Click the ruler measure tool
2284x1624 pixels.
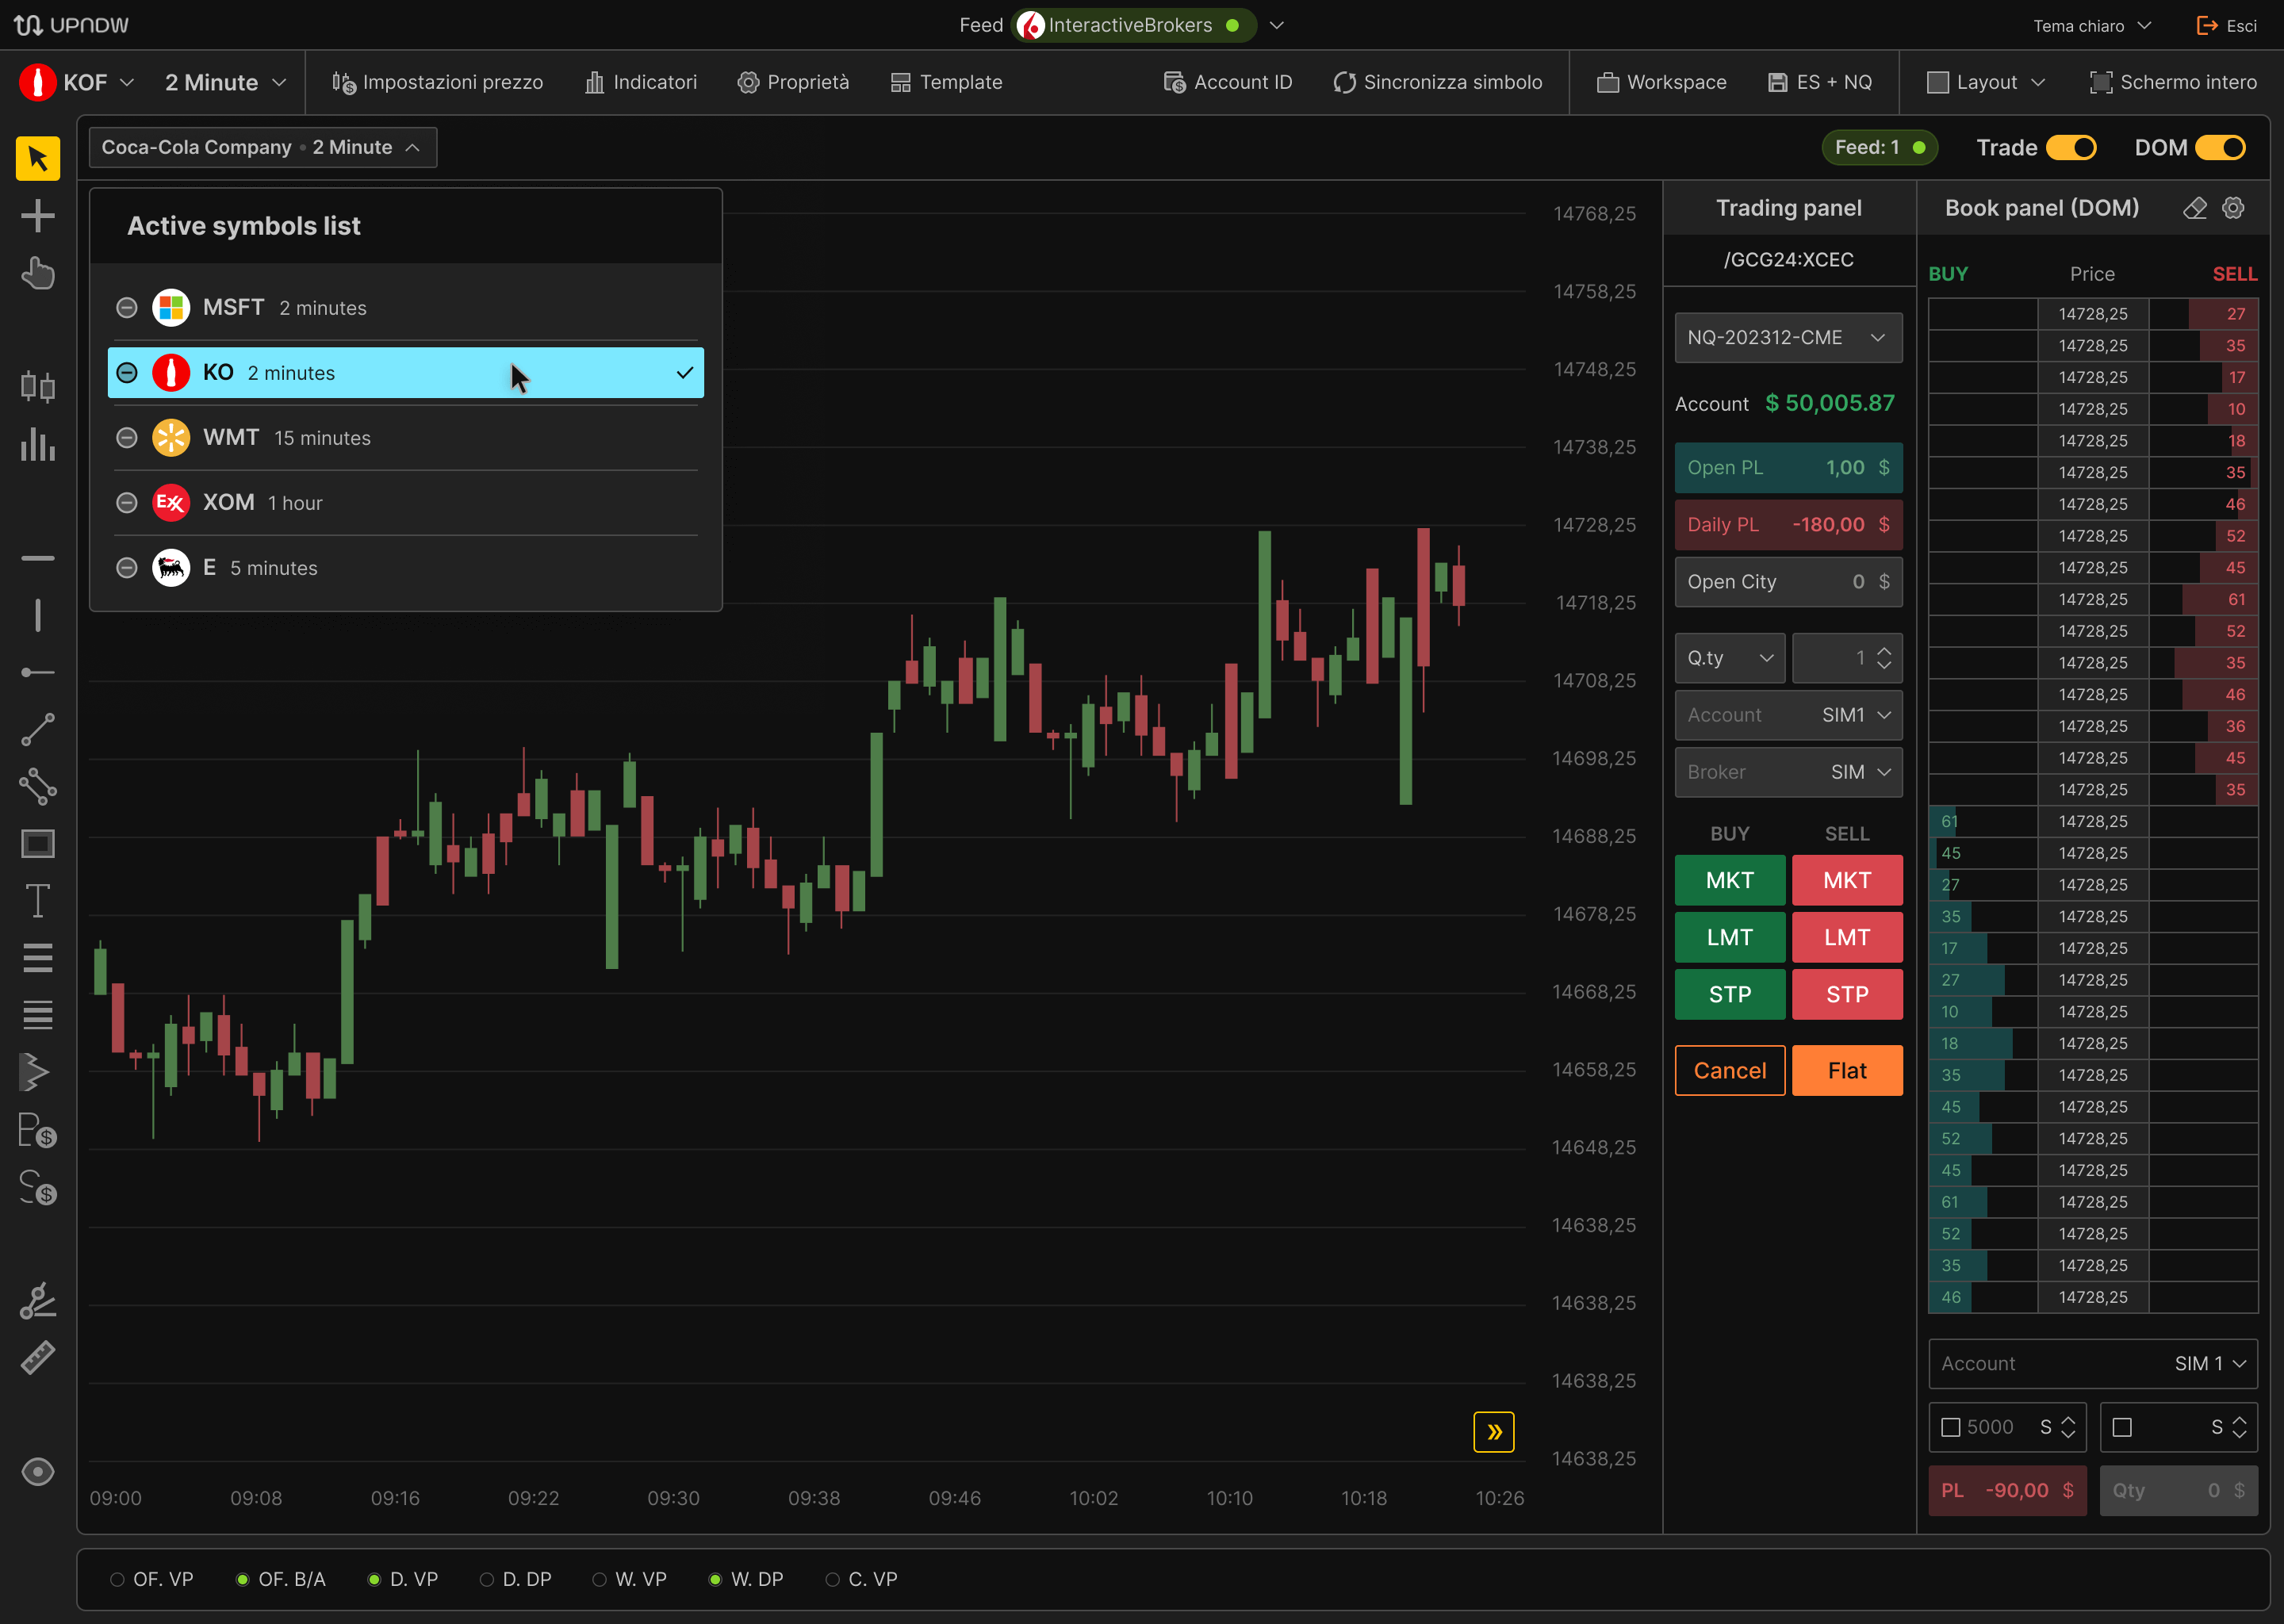38,1358
